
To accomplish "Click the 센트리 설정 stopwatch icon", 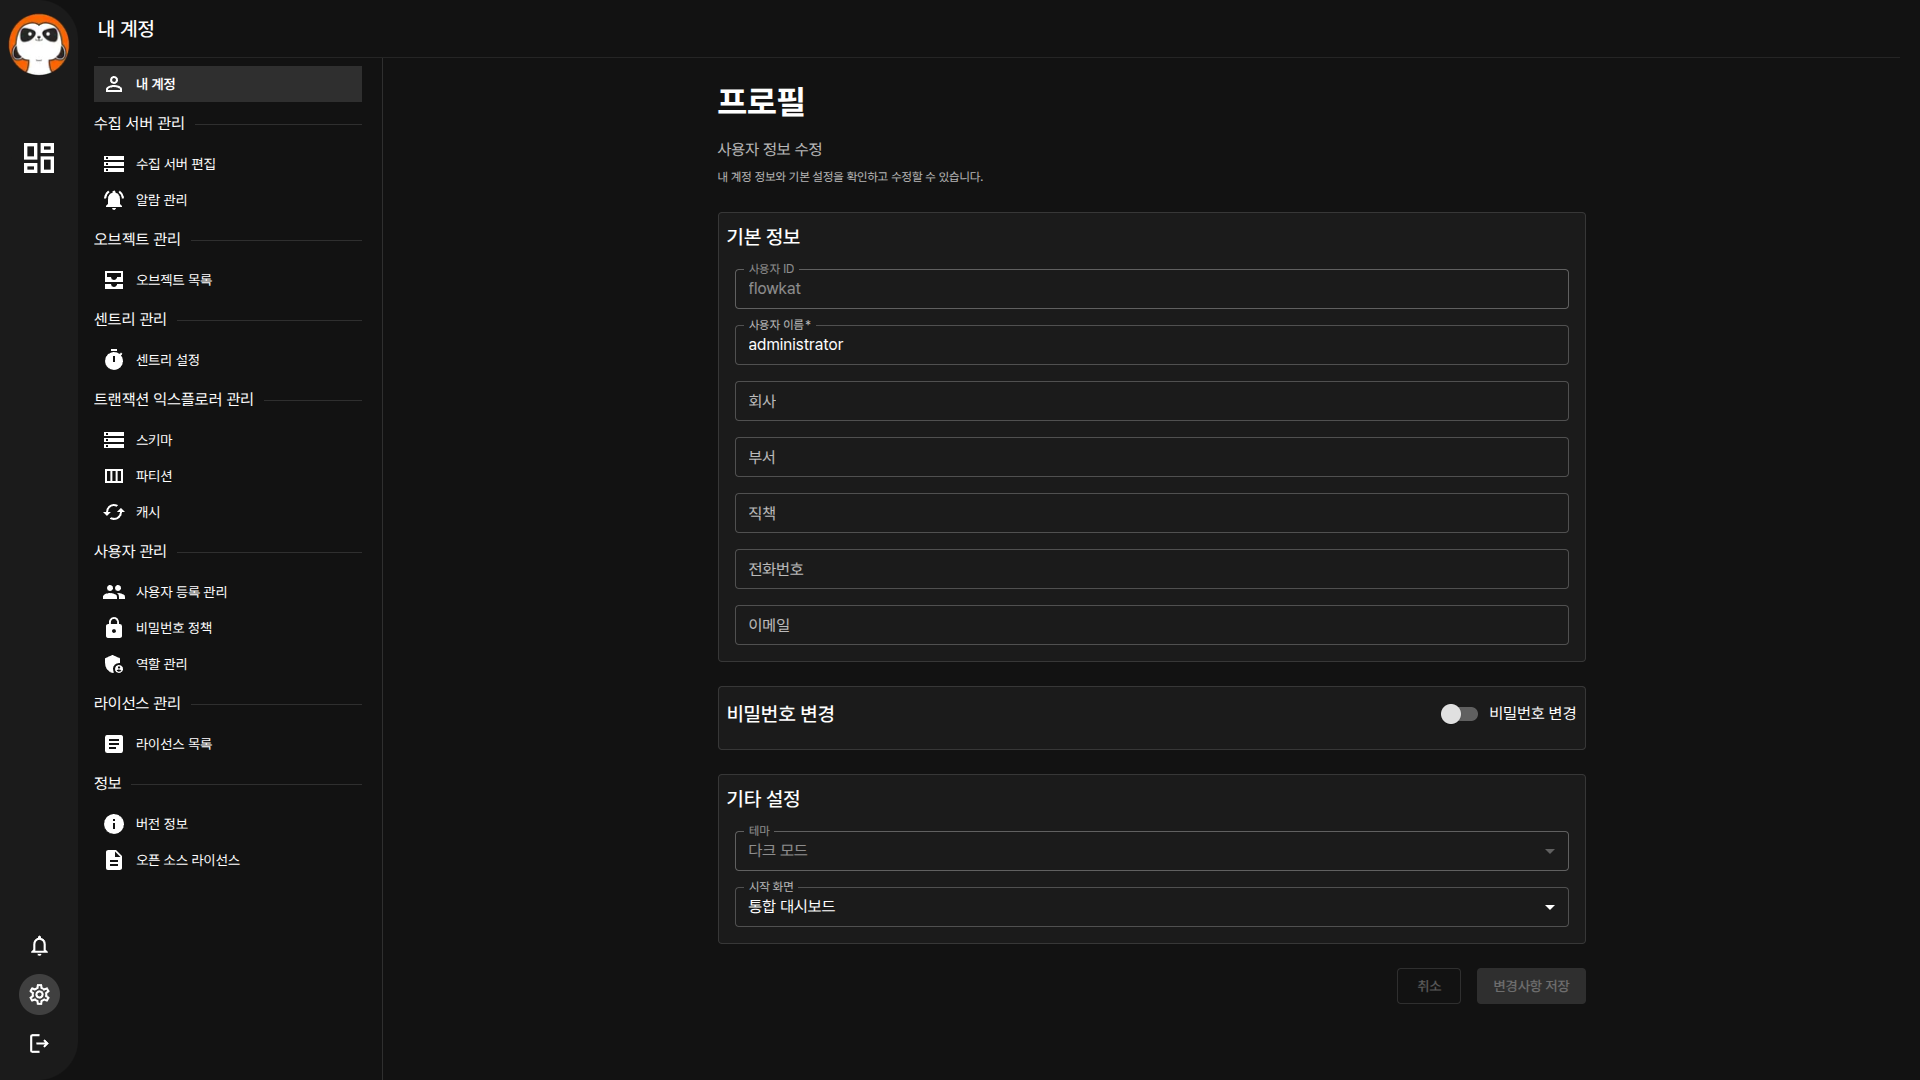I will click(114, 360).
